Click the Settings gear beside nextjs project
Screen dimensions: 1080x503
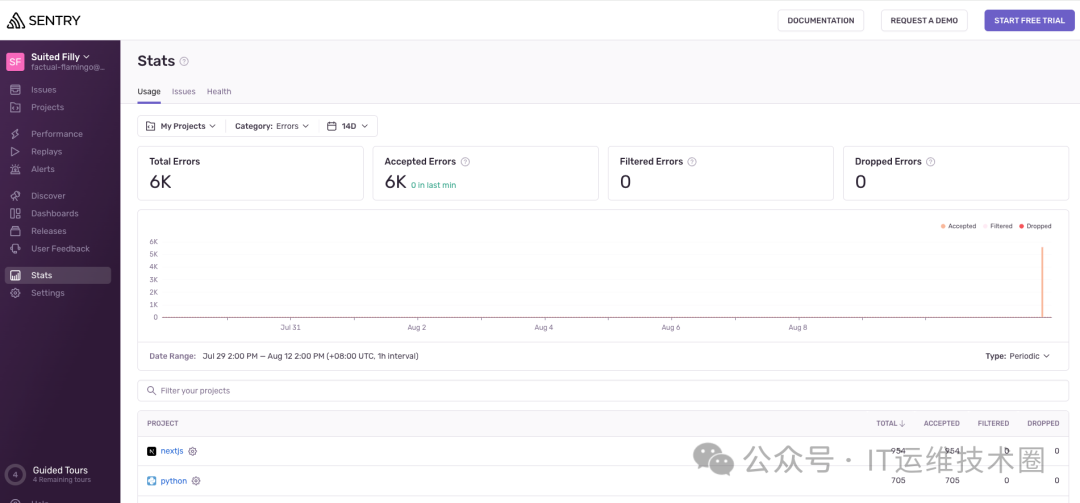[193, 451]
